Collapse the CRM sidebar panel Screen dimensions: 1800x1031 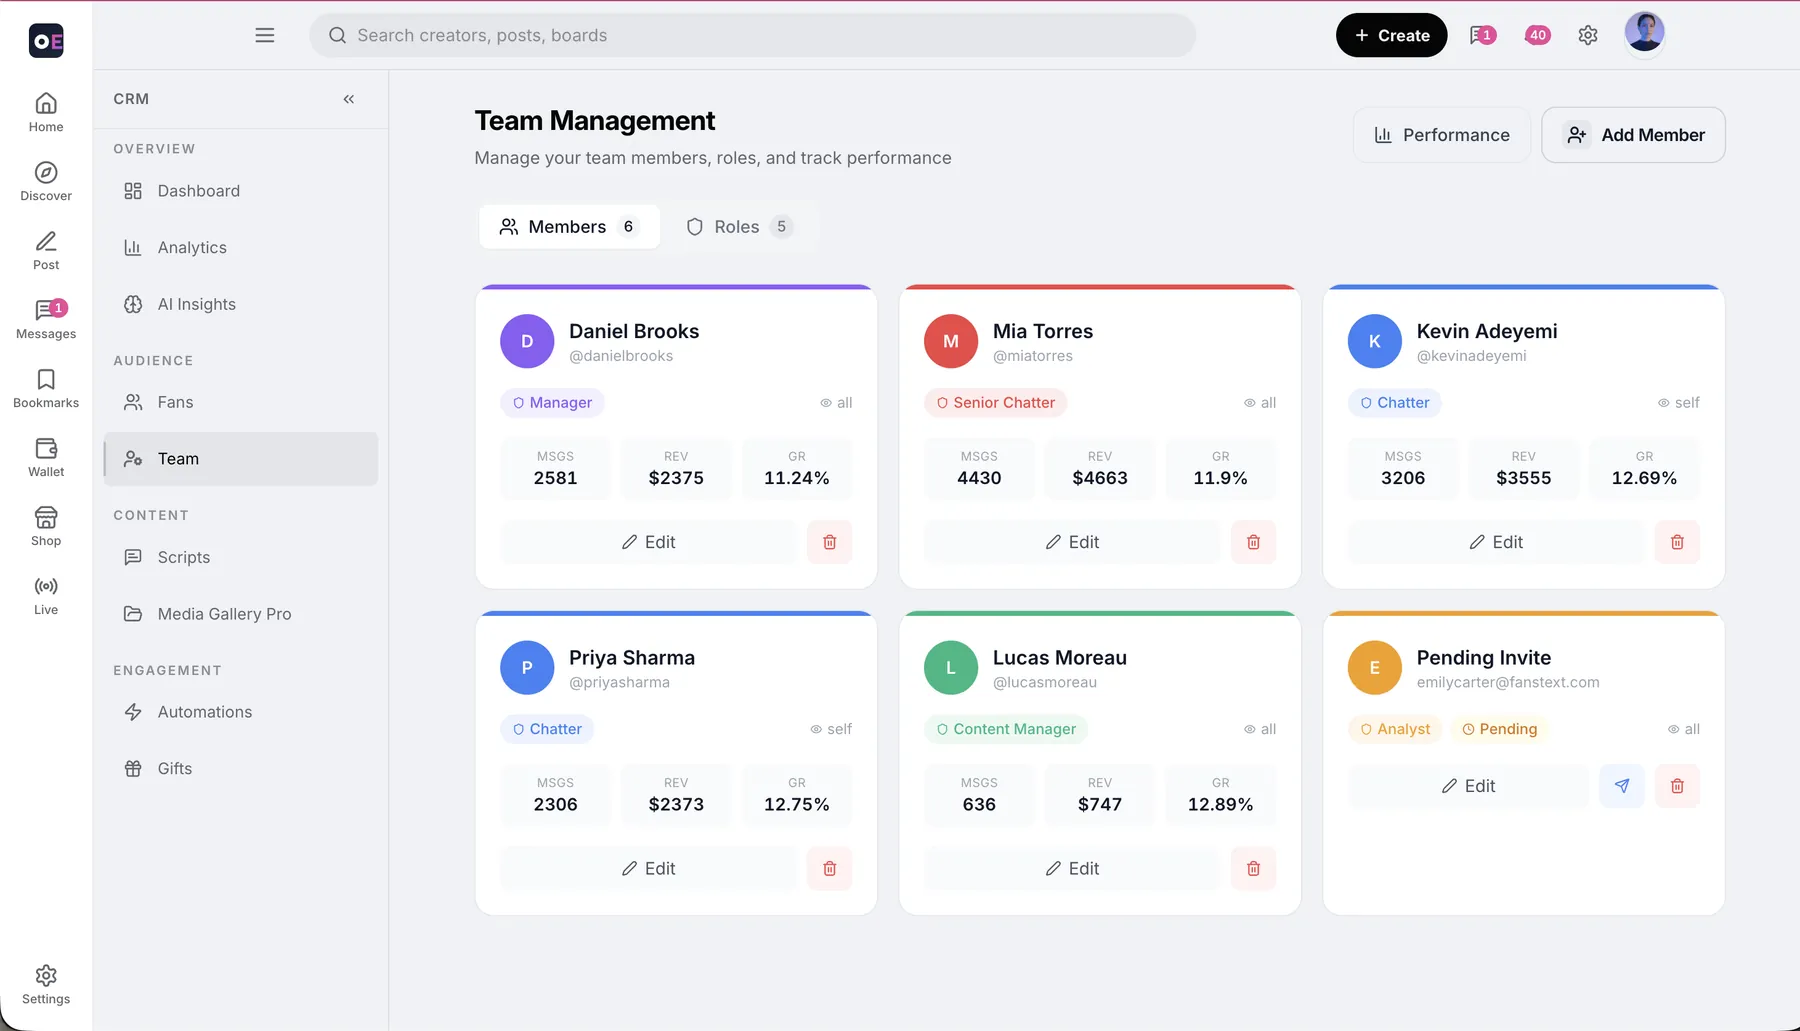[349, 99]
